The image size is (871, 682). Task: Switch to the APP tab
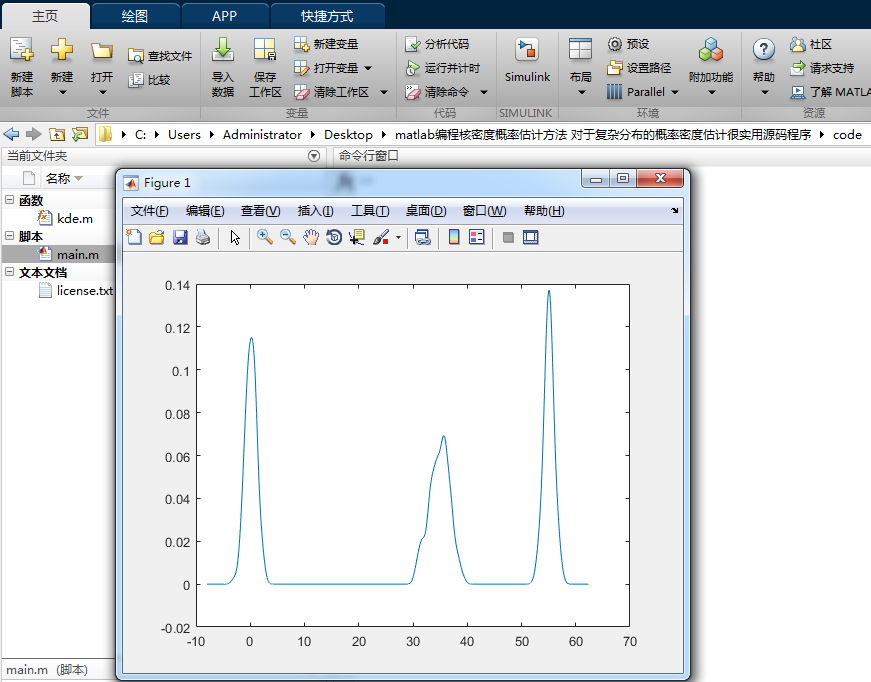pyautogui.click(x=224, y=16)
